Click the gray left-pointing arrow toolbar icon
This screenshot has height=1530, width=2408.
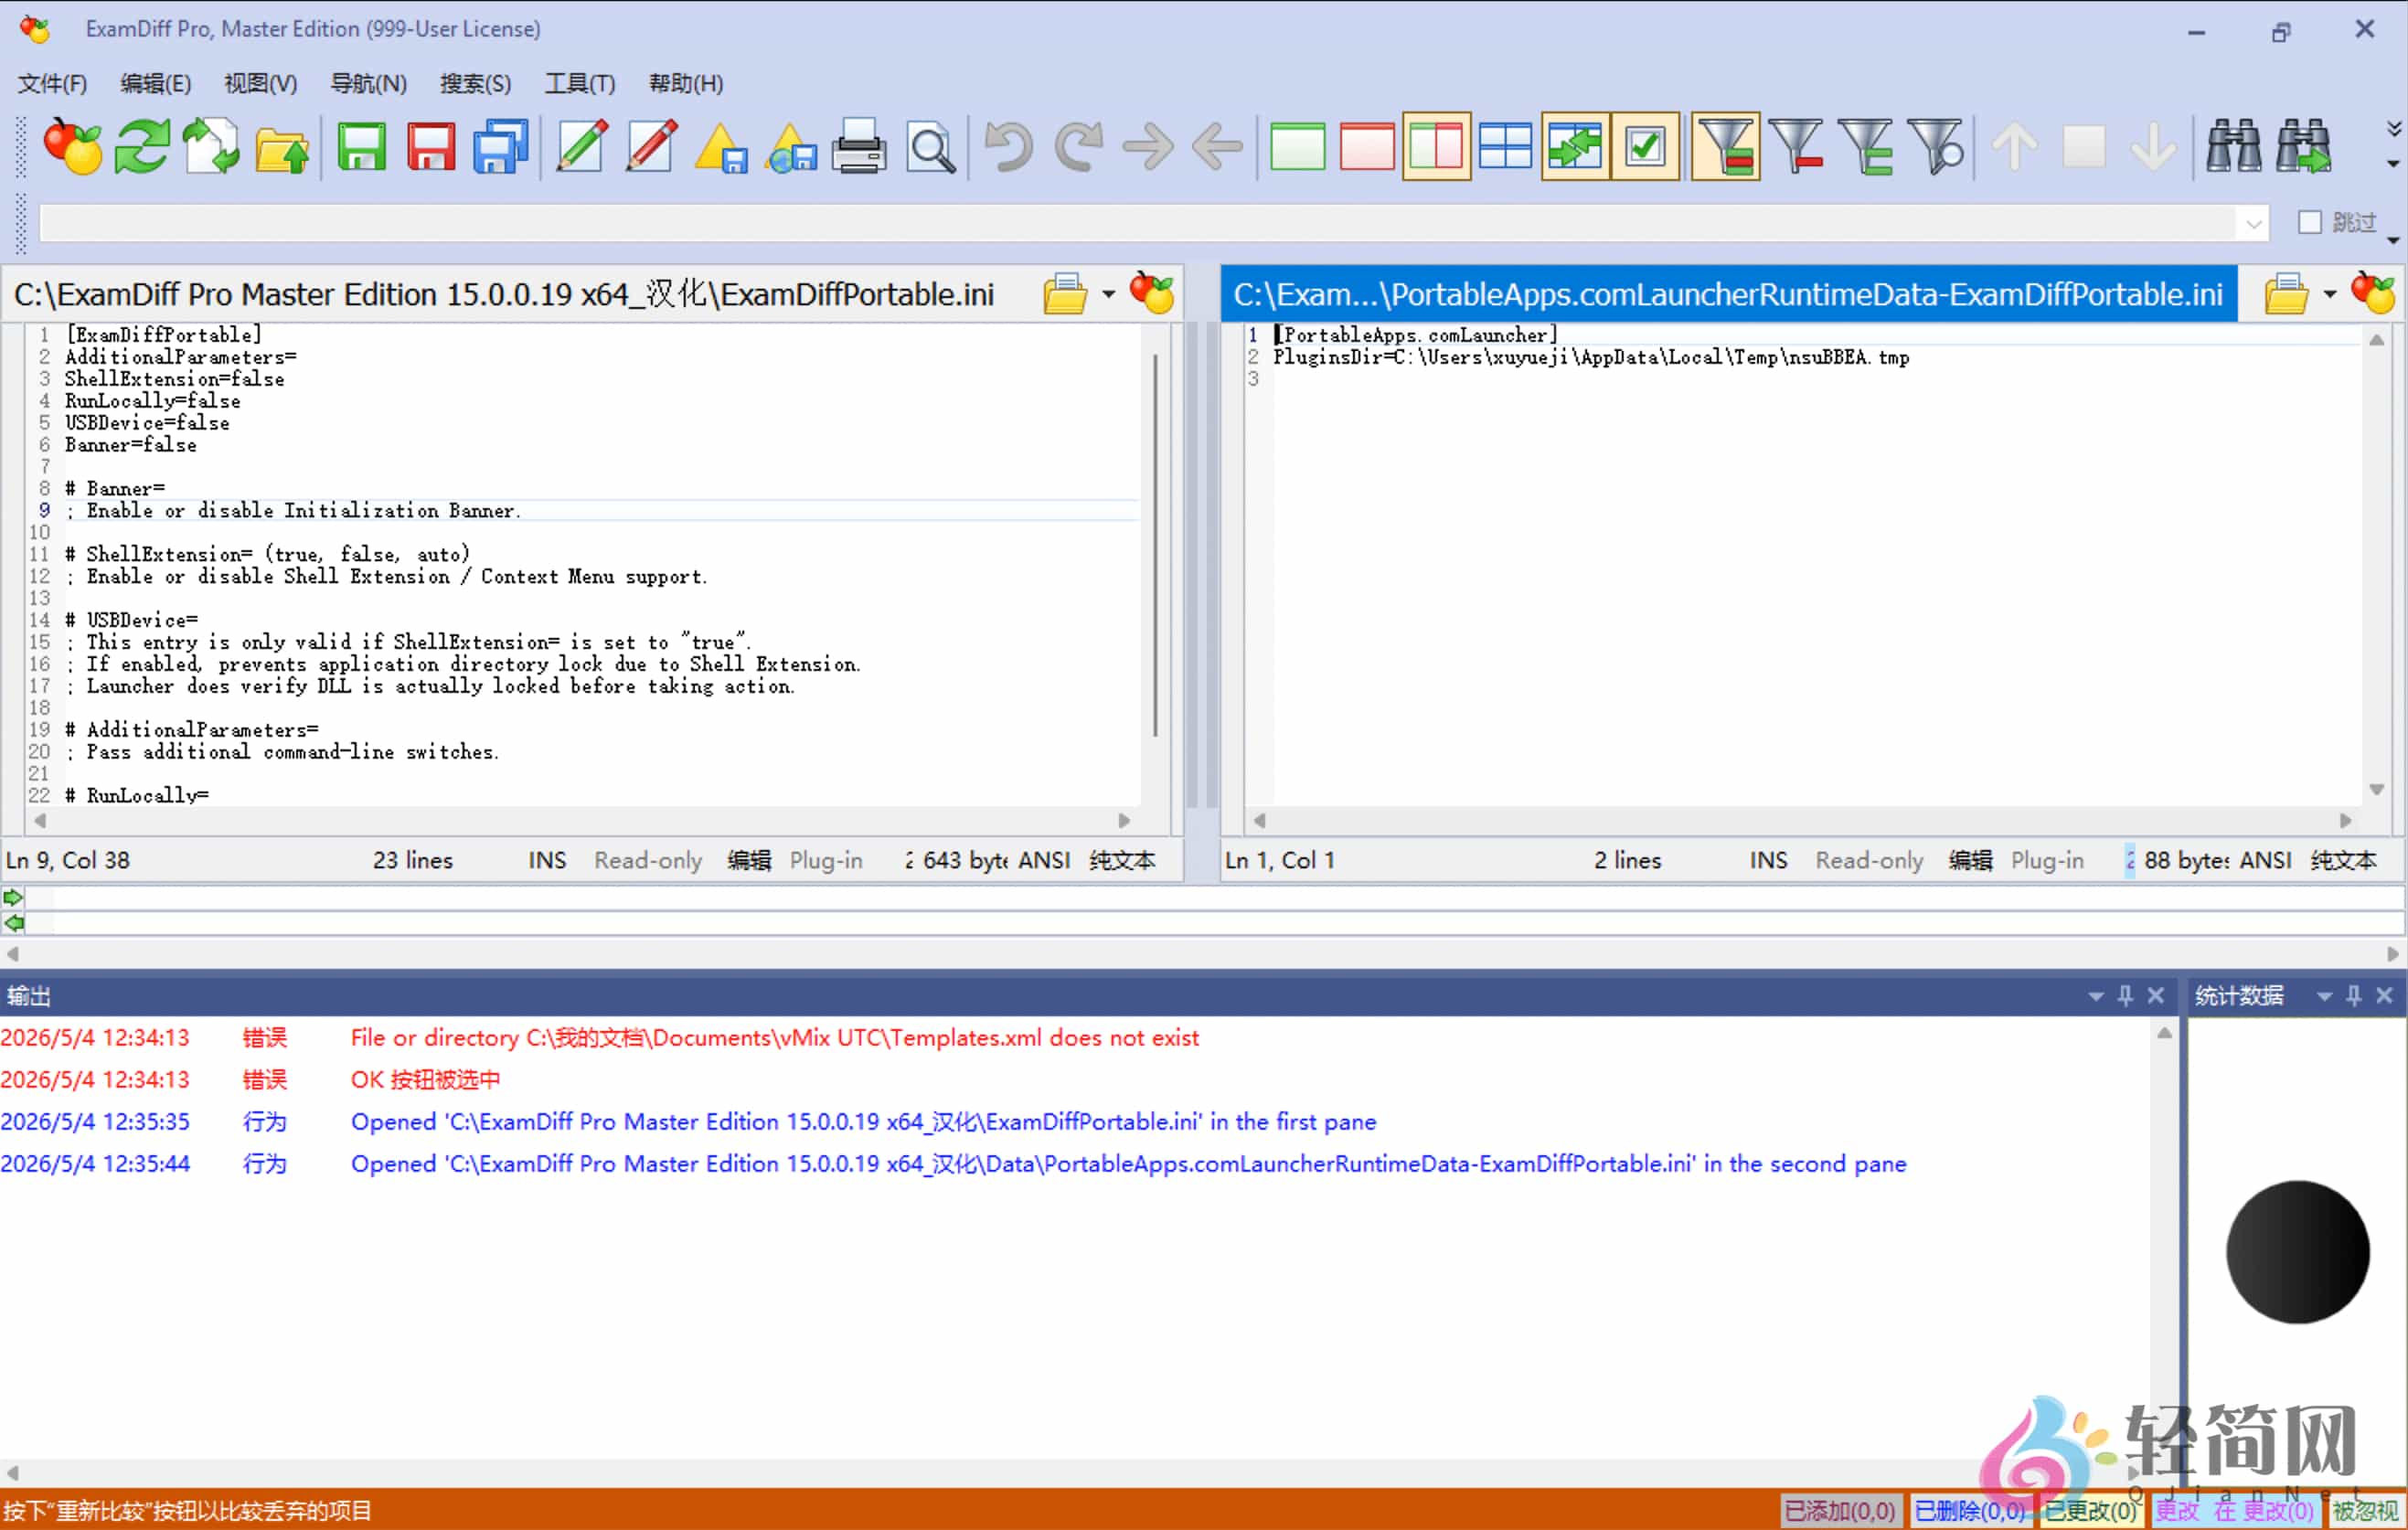point(1217,147)
